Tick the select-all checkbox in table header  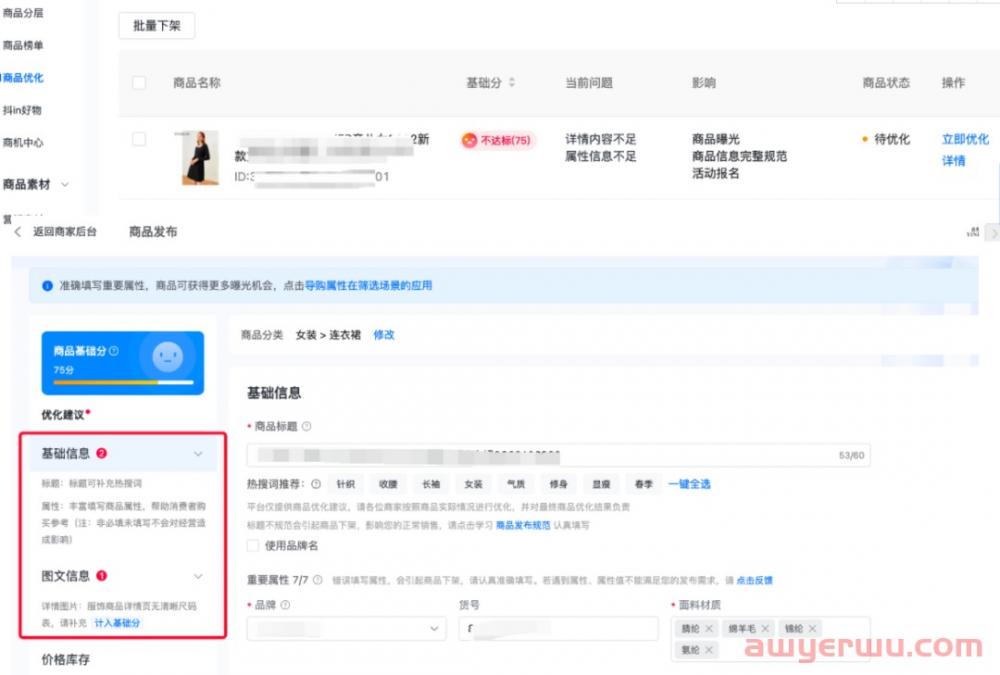pos(139,83)
